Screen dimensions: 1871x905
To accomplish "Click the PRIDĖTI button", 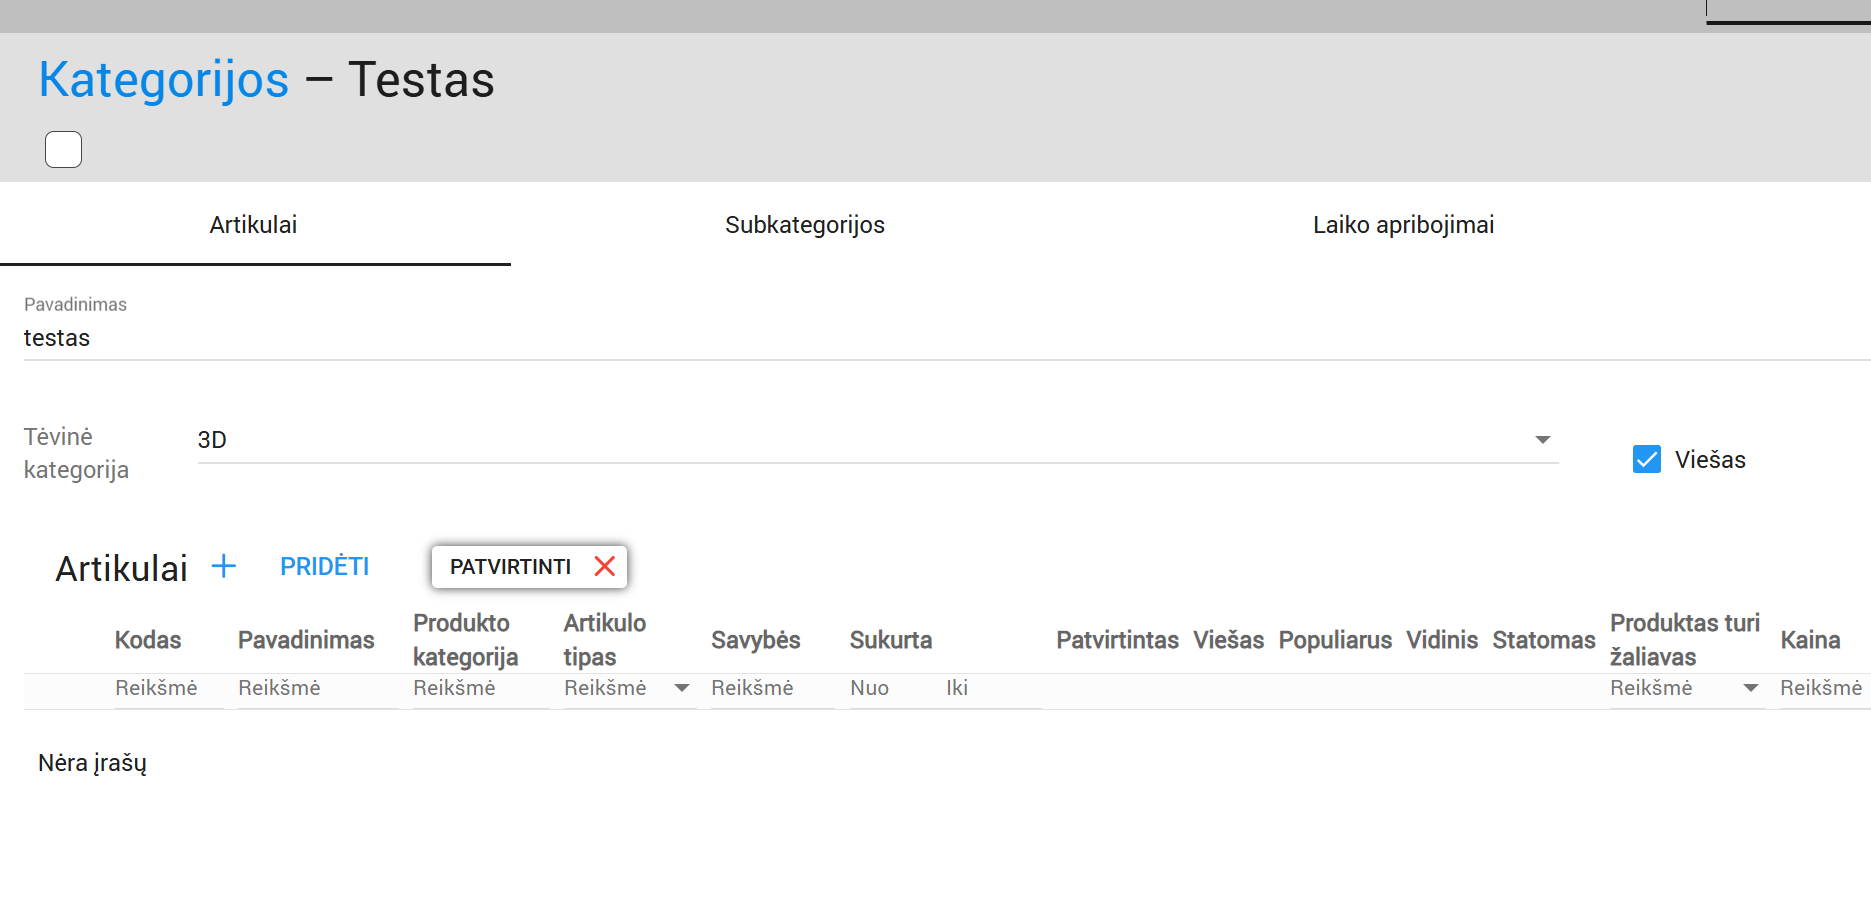I will coord(324,567).
